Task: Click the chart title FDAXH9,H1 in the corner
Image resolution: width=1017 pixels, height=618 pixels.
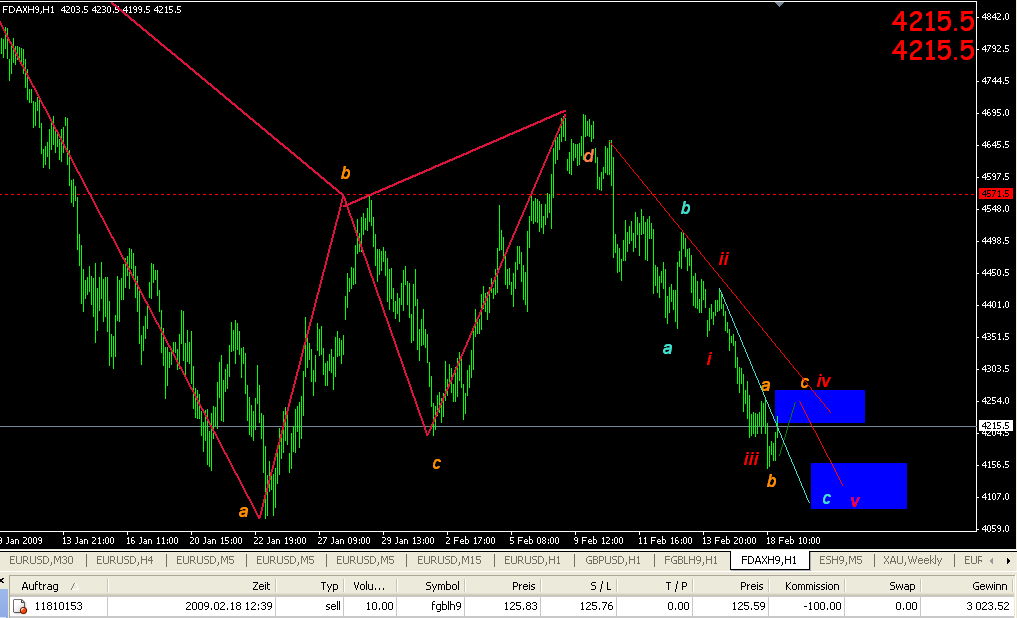Action: click(29, 10)
